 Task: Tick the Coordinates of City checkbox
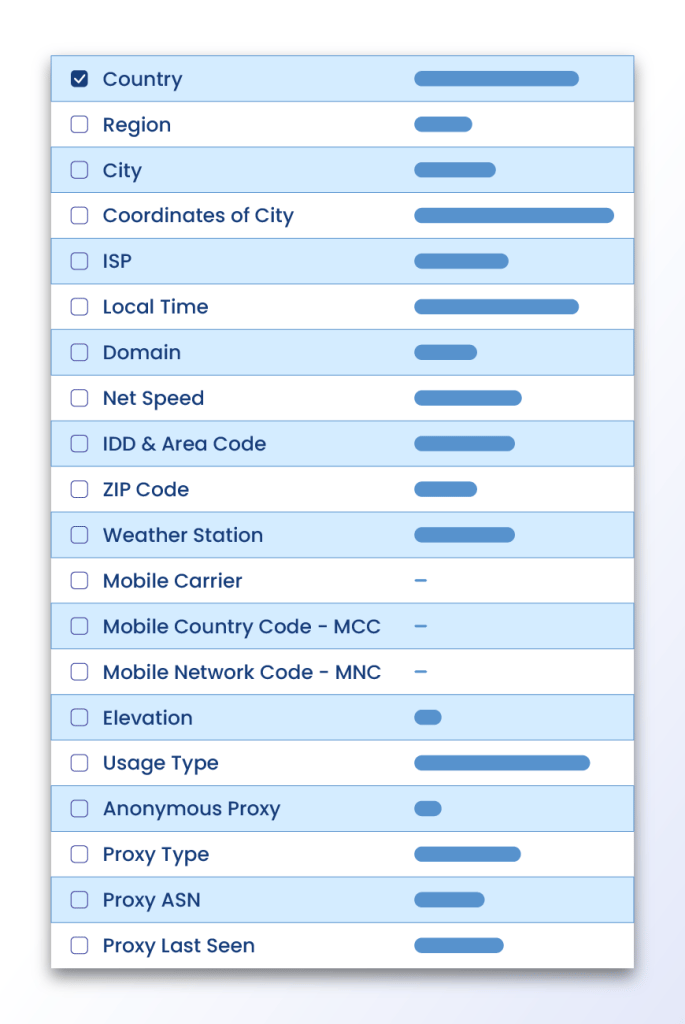coord(79,216)
